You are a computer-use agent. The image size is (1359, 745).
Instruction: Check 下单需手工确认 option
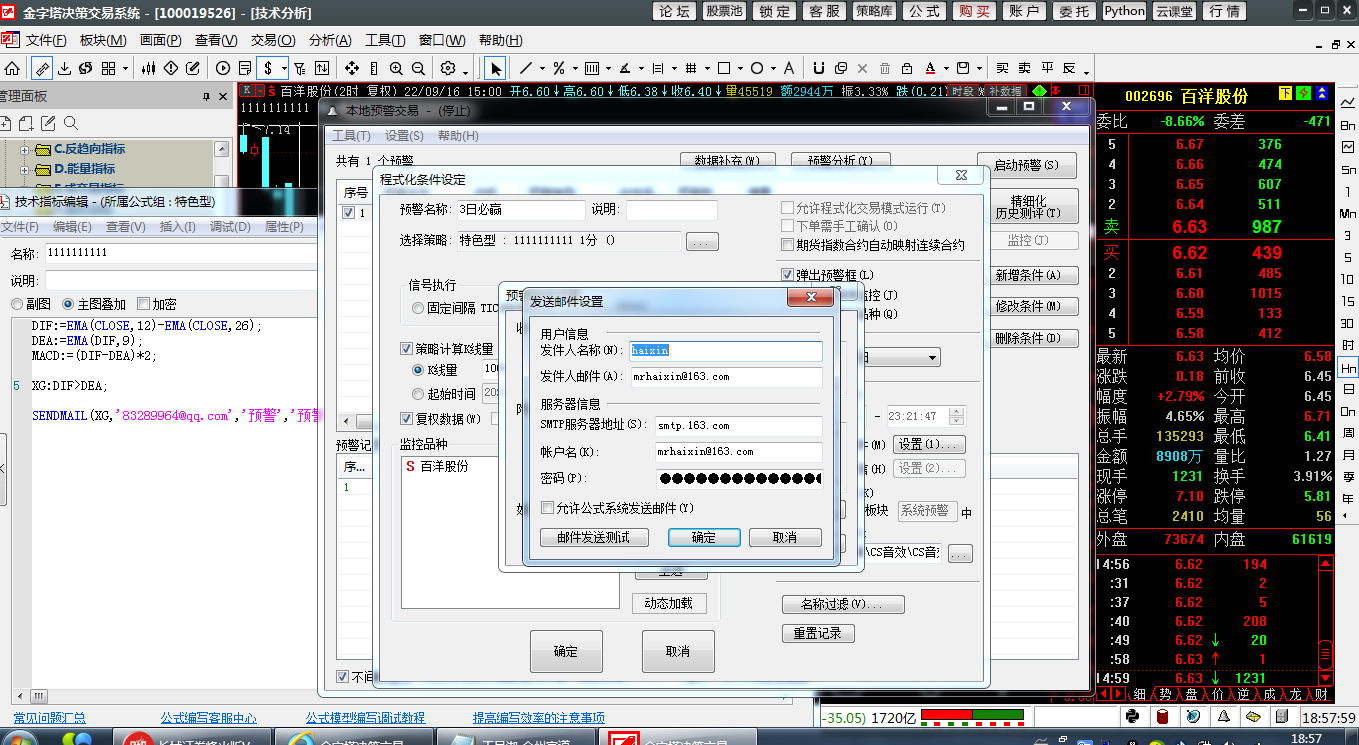[x=787, y=226]
